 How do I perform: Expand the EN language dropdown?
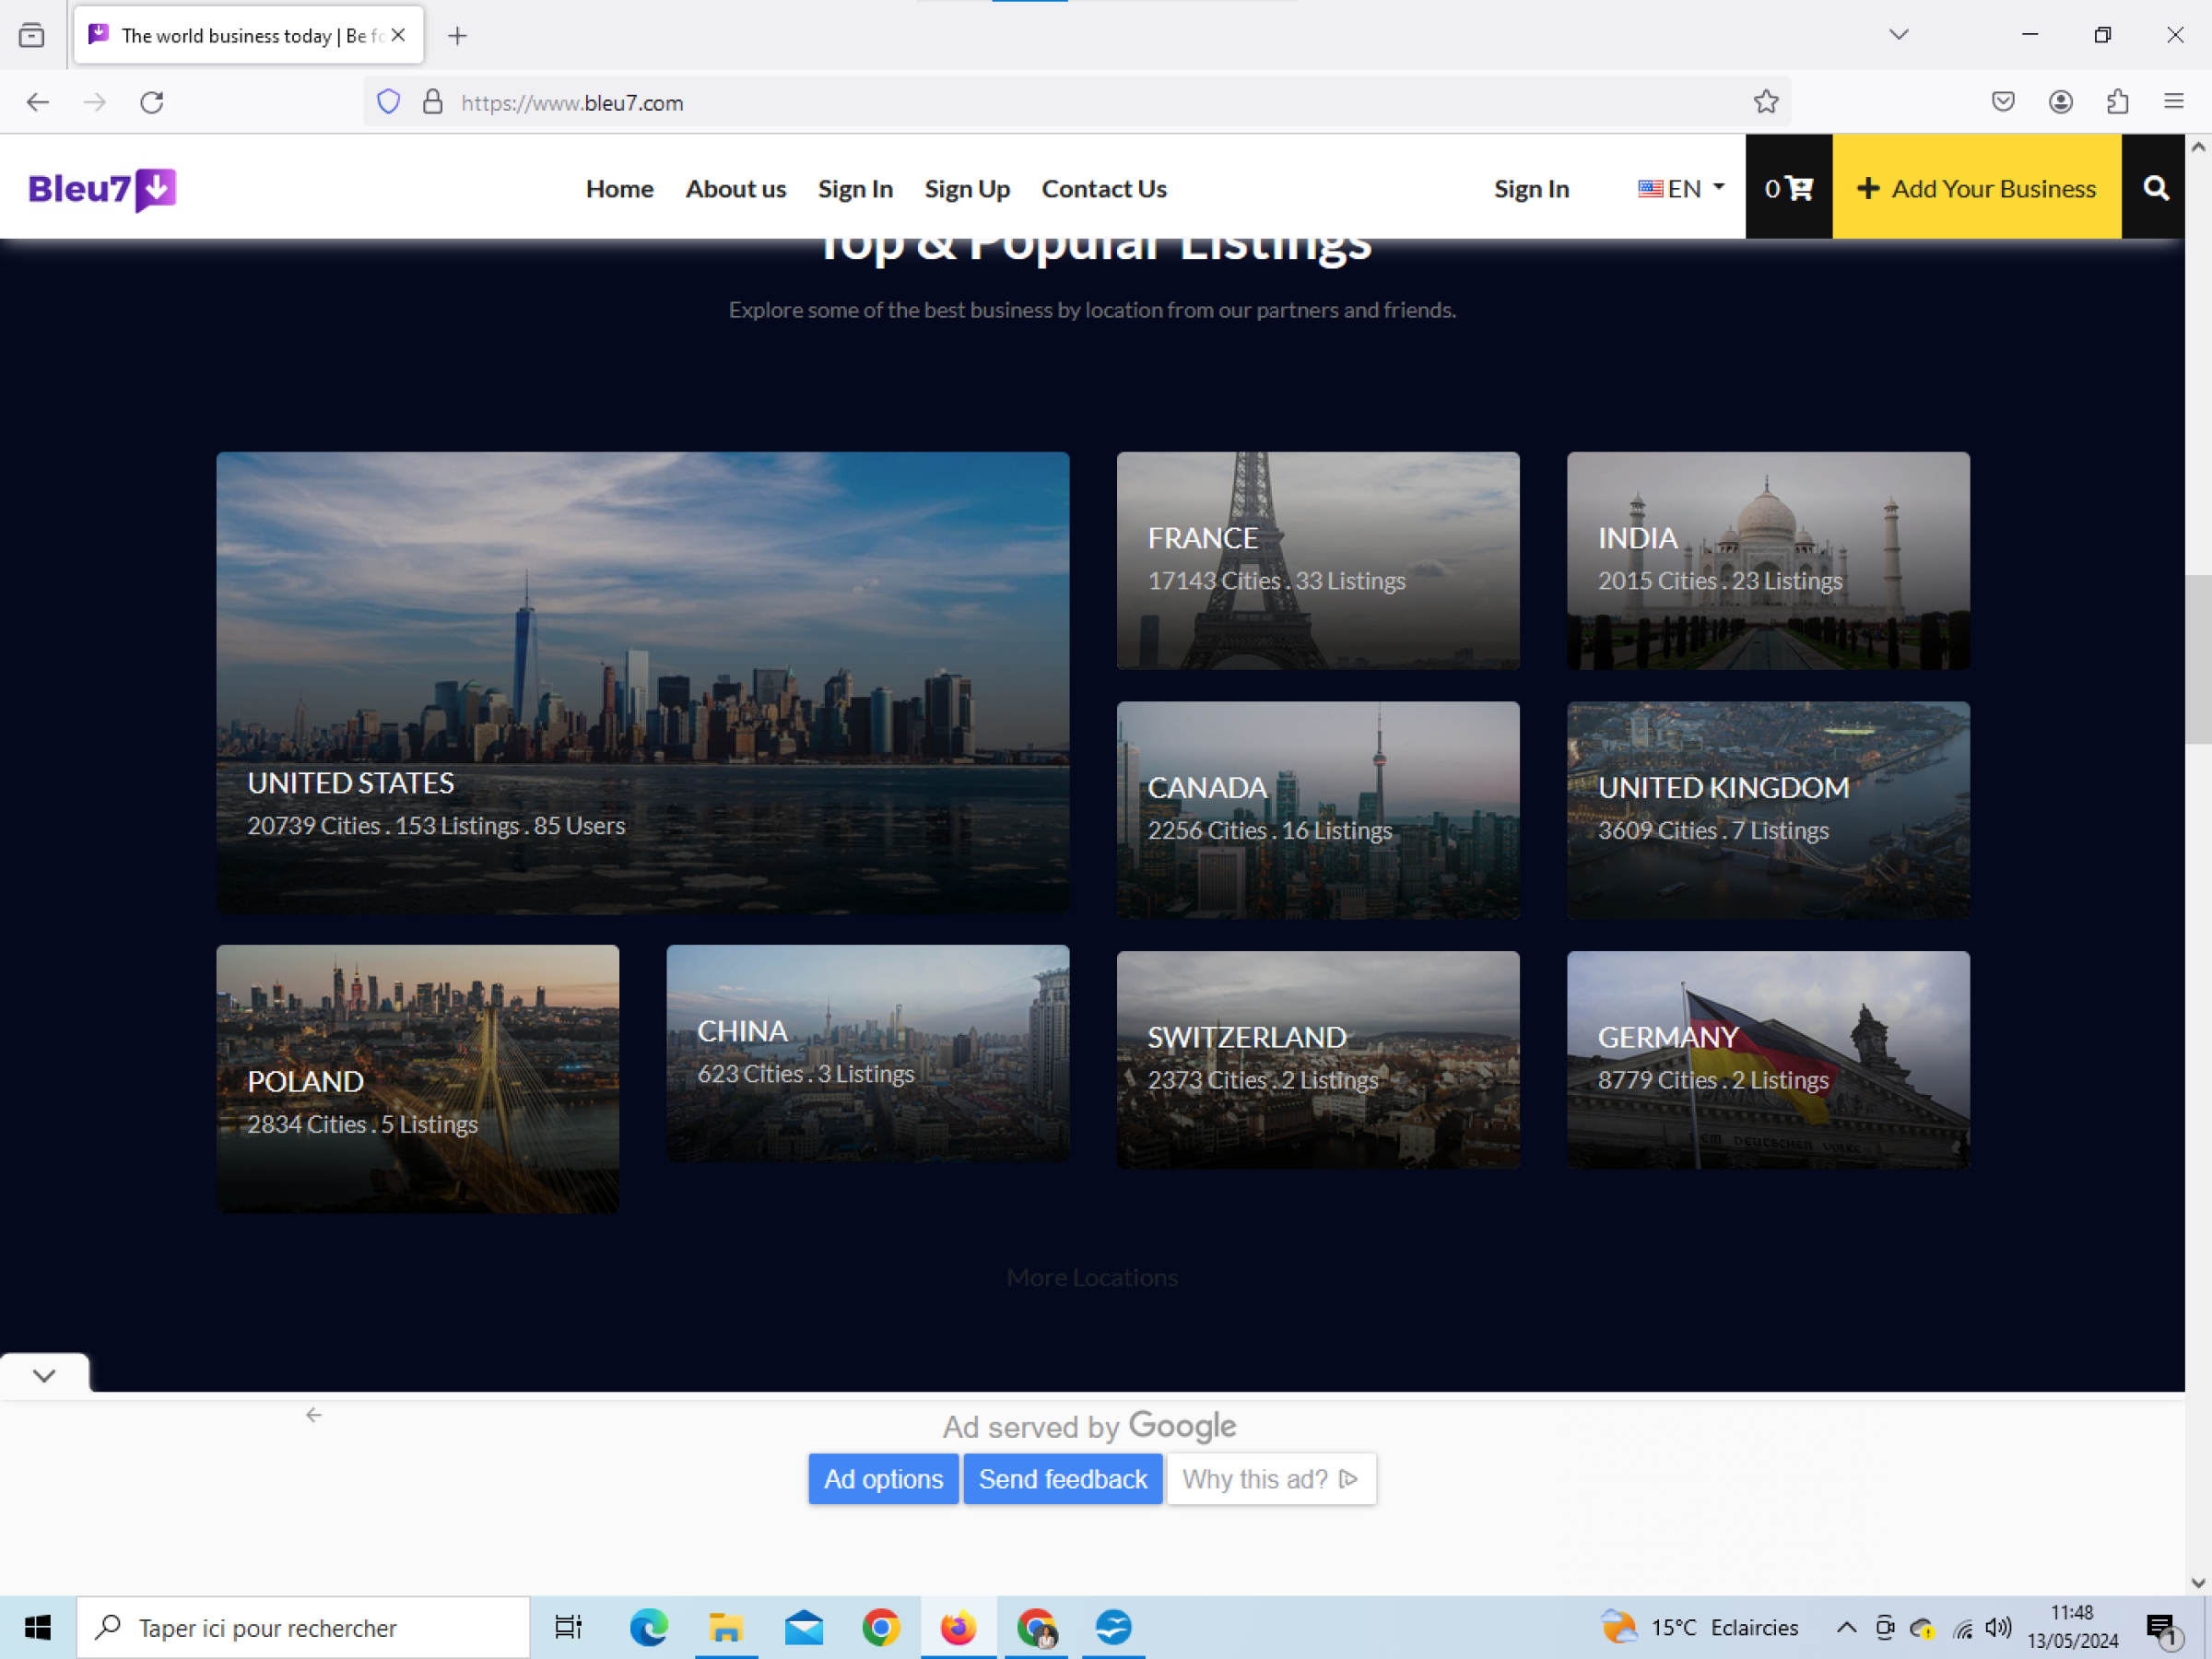1681,188
